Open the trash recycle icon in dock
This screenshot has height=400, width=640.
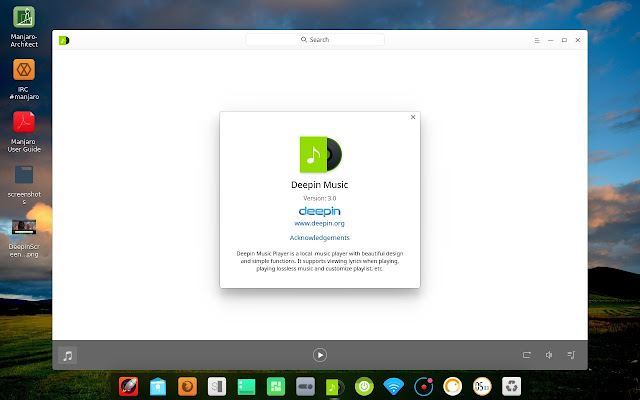511,386
